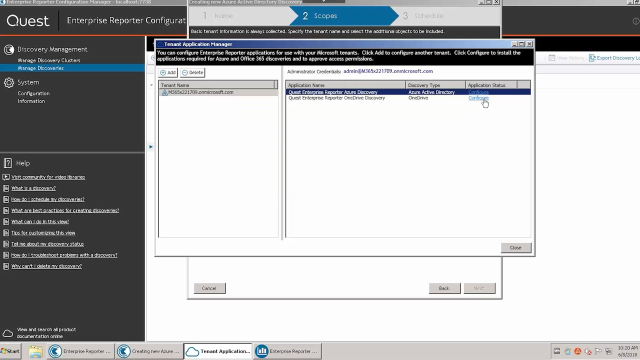Click Back in the discovery wizard
Image resolution: width=640 pixels, height=360 pixels.
click(x=444, y=288)
